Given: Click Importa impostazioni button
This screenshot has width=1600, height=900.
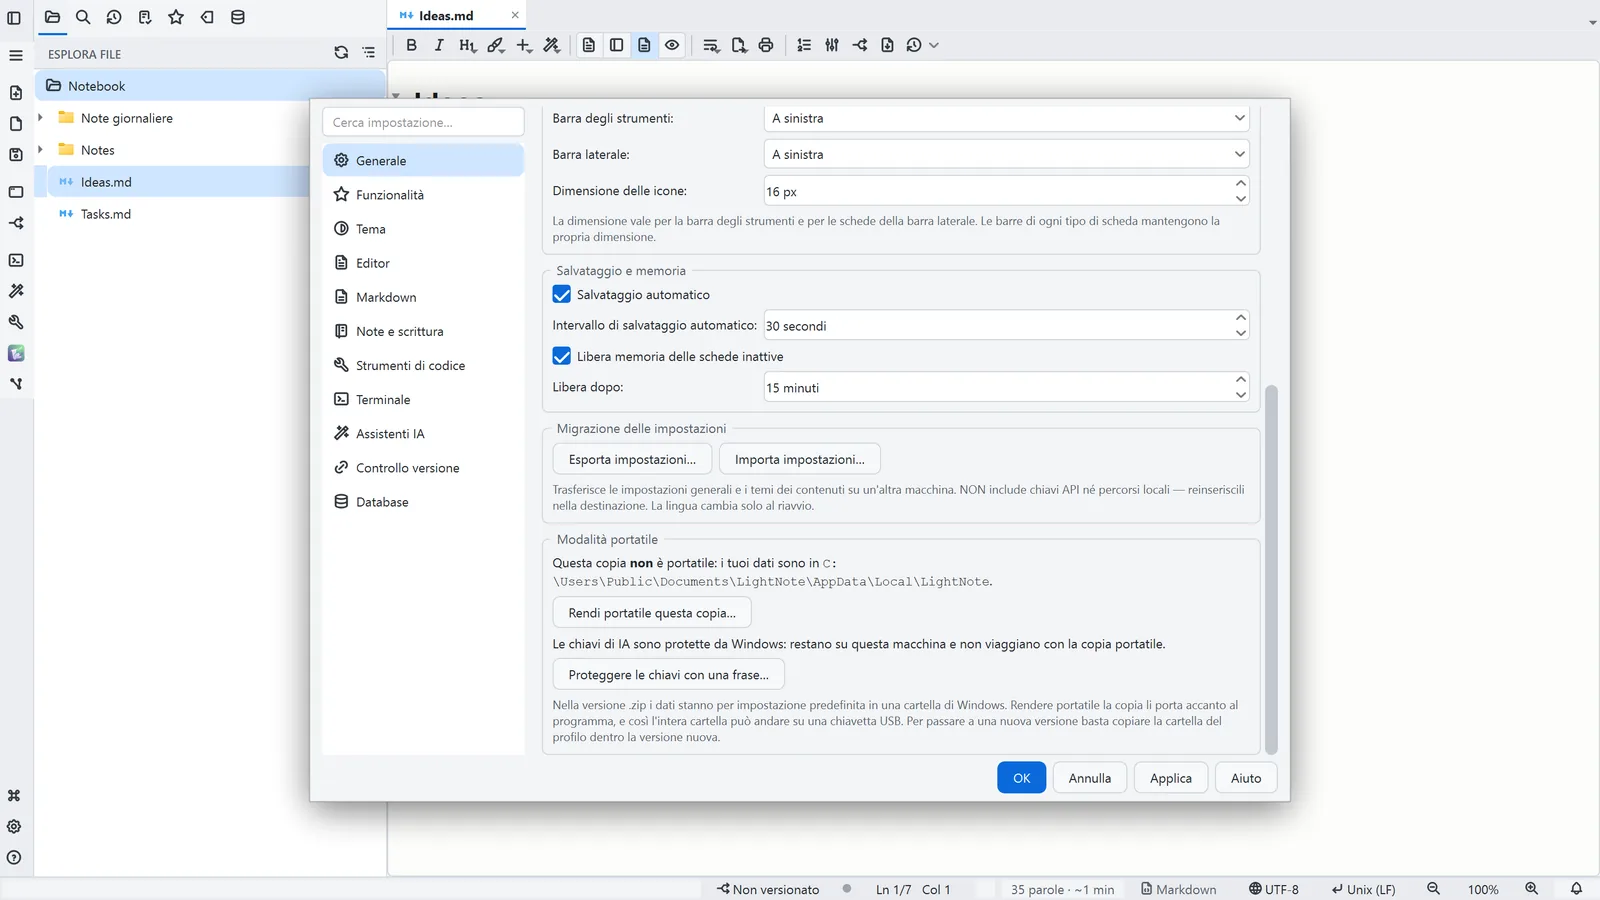Looking at the screenshot, I should pyautogui.click(x=800, y=459).
